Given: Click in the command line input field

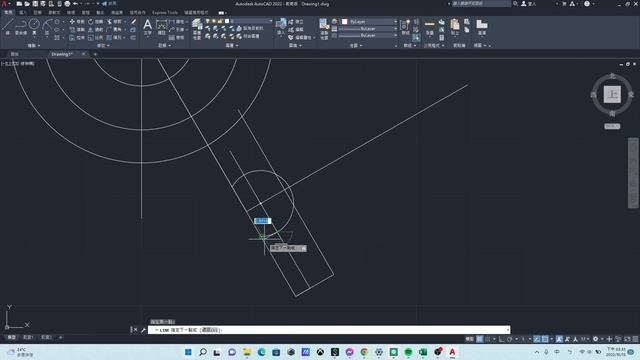Looking at the screenshot, I should click(x=329, y=329).
